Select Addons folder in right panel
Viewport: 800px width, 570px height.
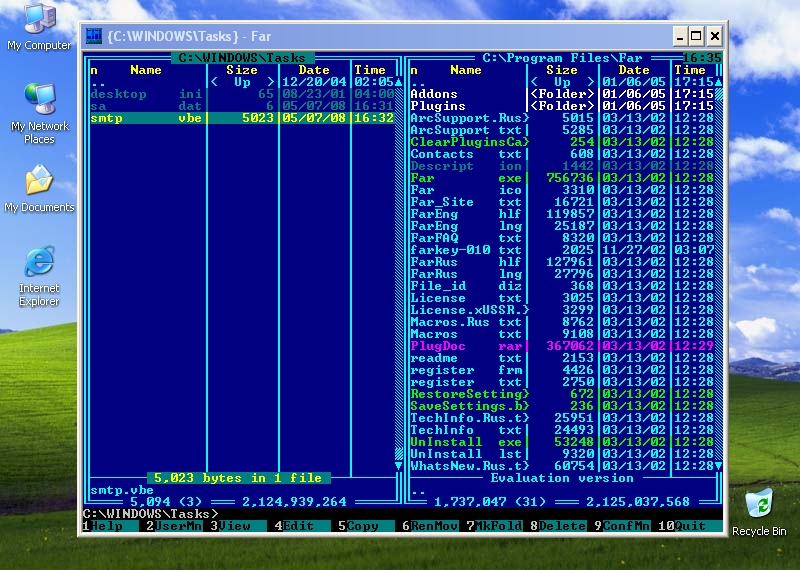pyautogui.click(x=562, y=94)
